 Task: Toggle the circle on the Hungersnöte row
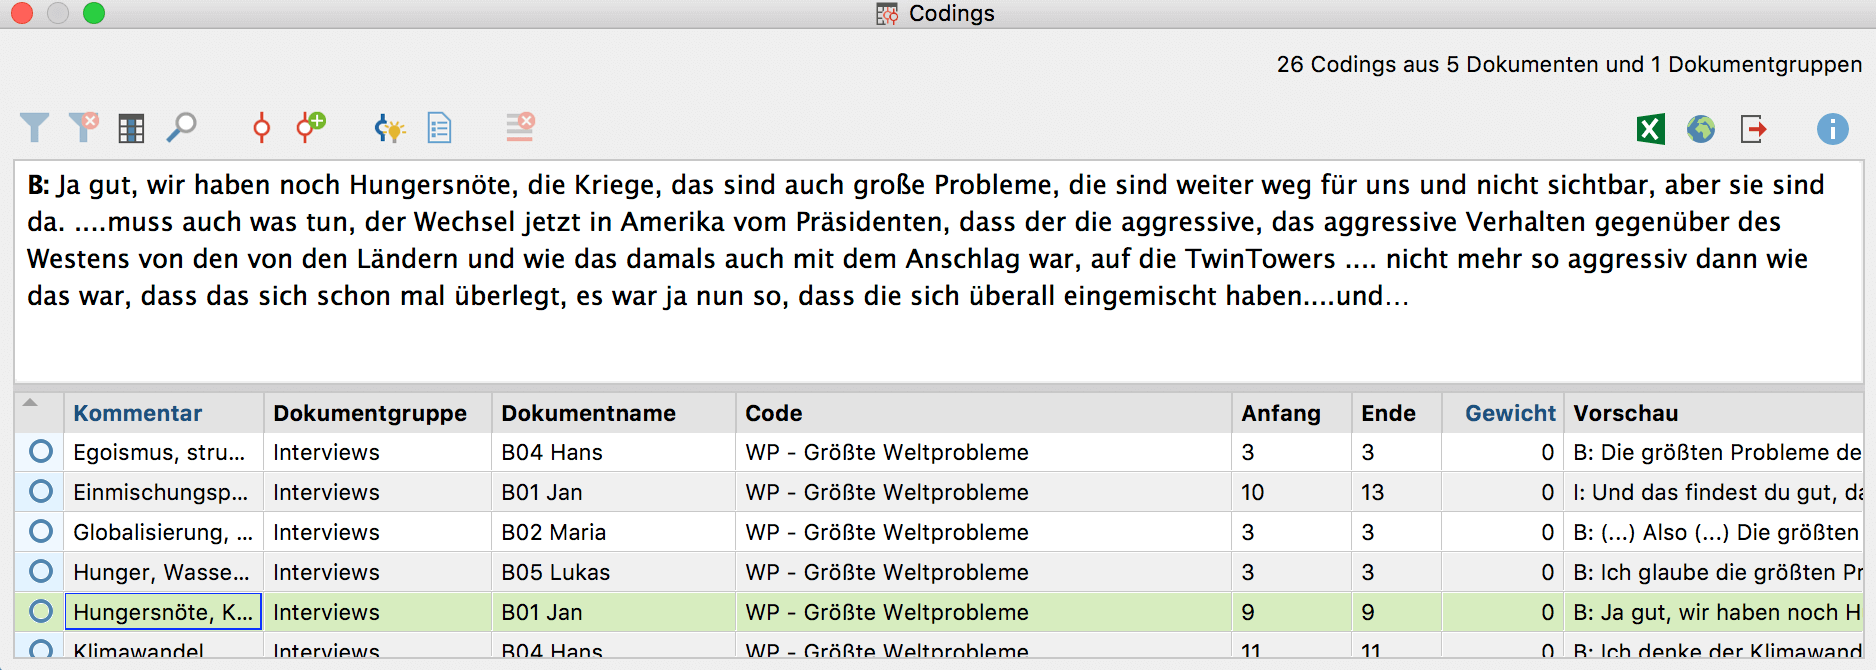click(41, 612)
